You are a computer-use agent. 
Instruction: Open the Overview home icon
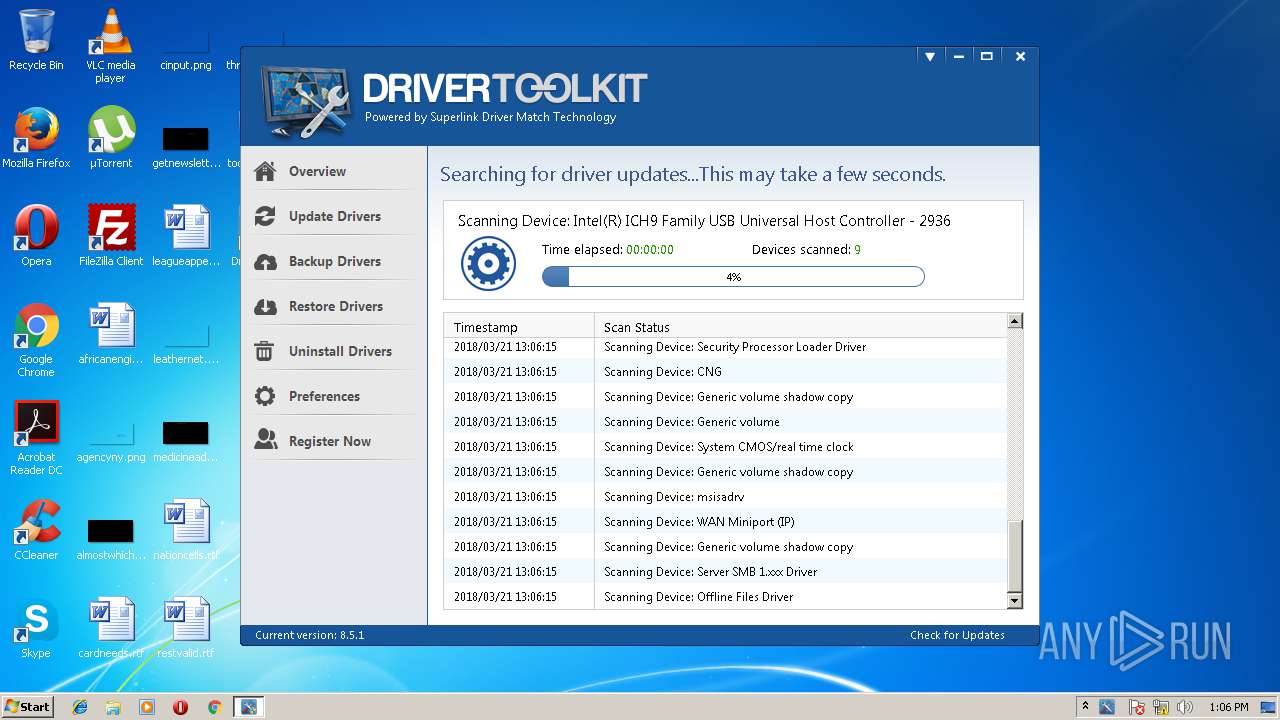265,171
